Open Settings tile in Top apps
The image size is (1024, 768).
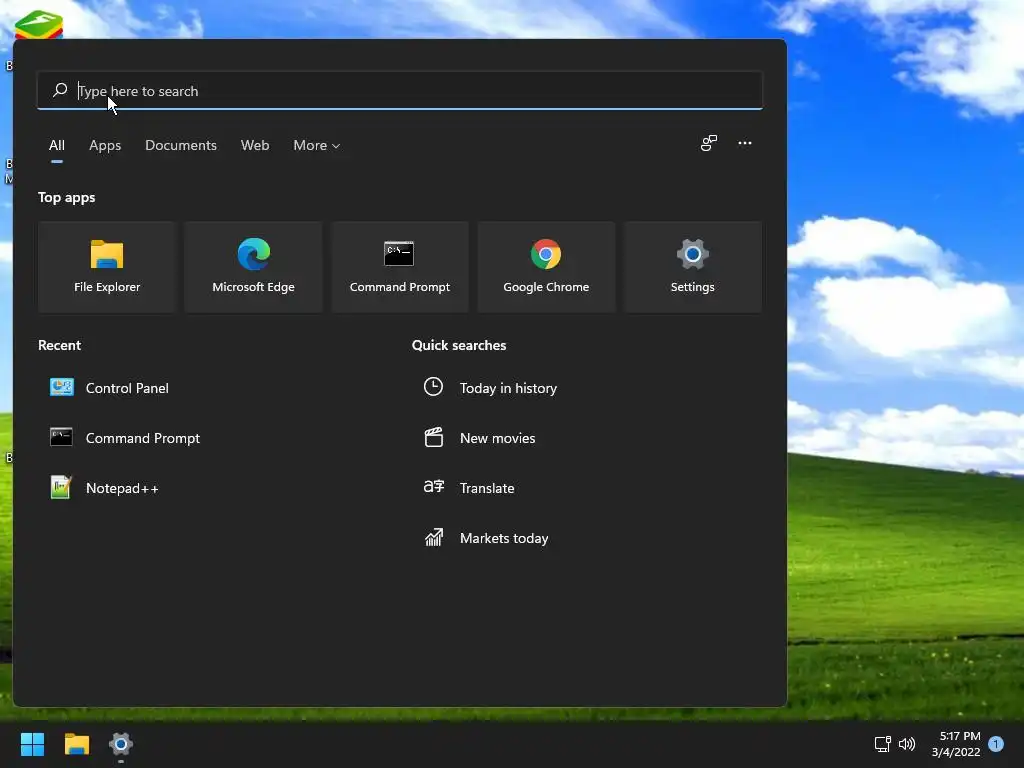point(692,267)
